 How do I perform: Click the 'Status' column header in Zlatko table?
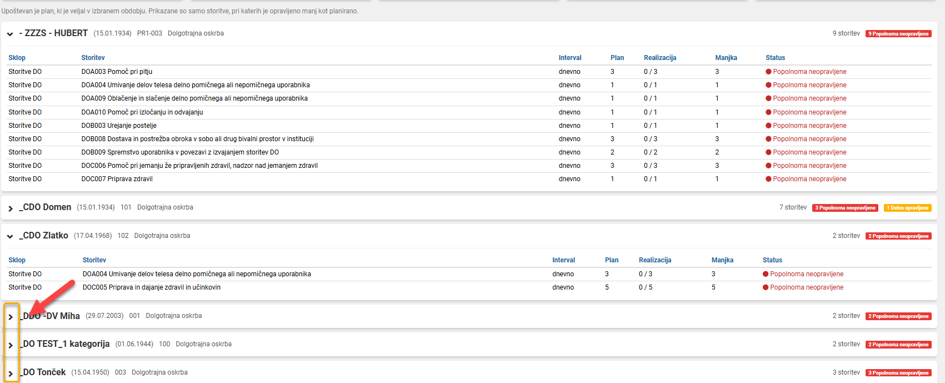pos(772,261)
